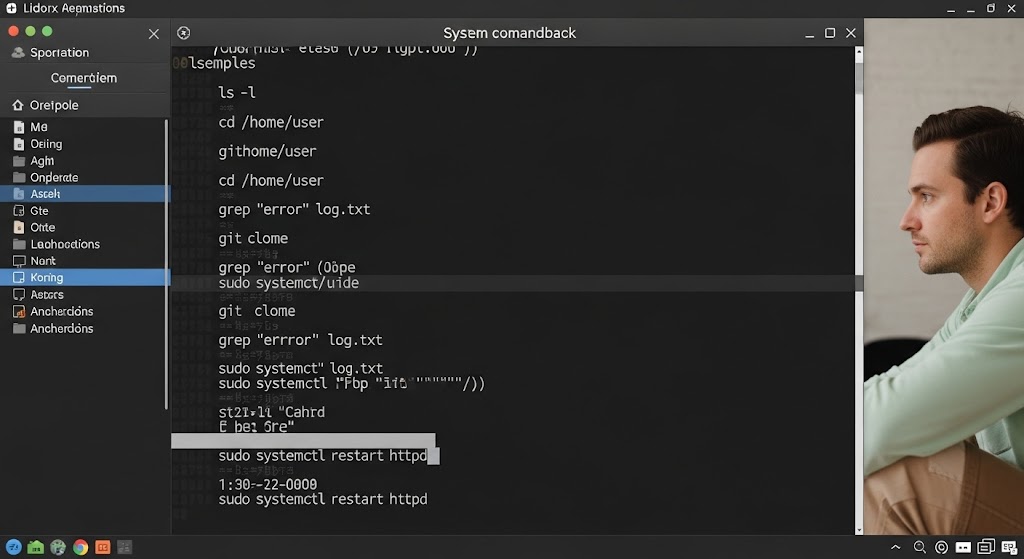Open the globe-like third taskbar icon

(x=58, y=547)
